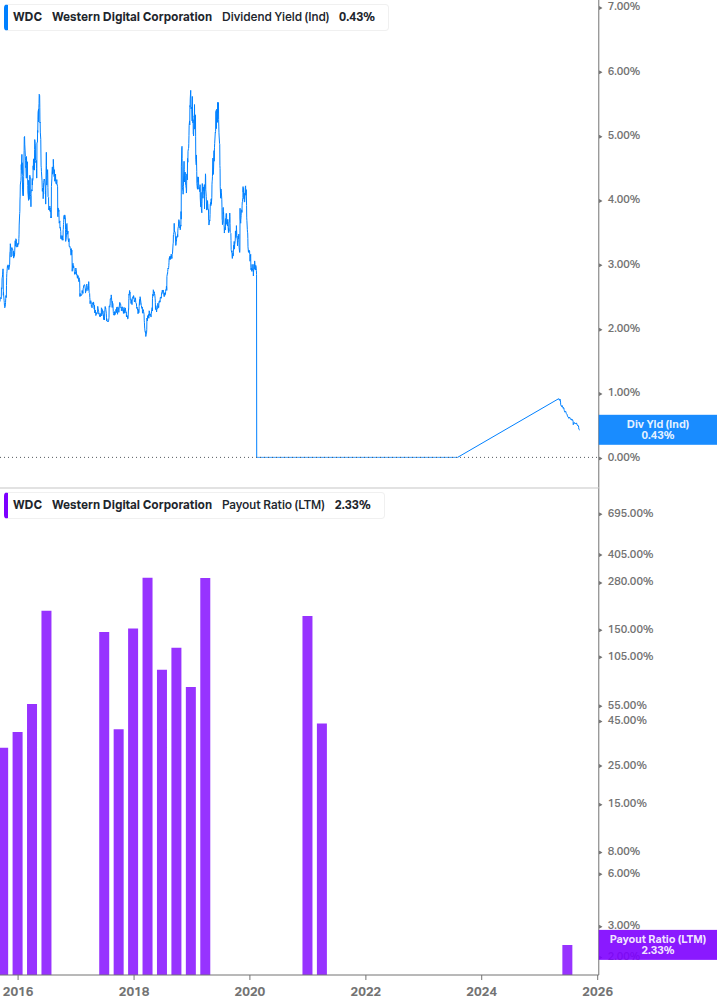717x1005 pixels.
Task: Click the 105.00% label on the payout axis
Action: pyautogui.click(x=630, y=656)
